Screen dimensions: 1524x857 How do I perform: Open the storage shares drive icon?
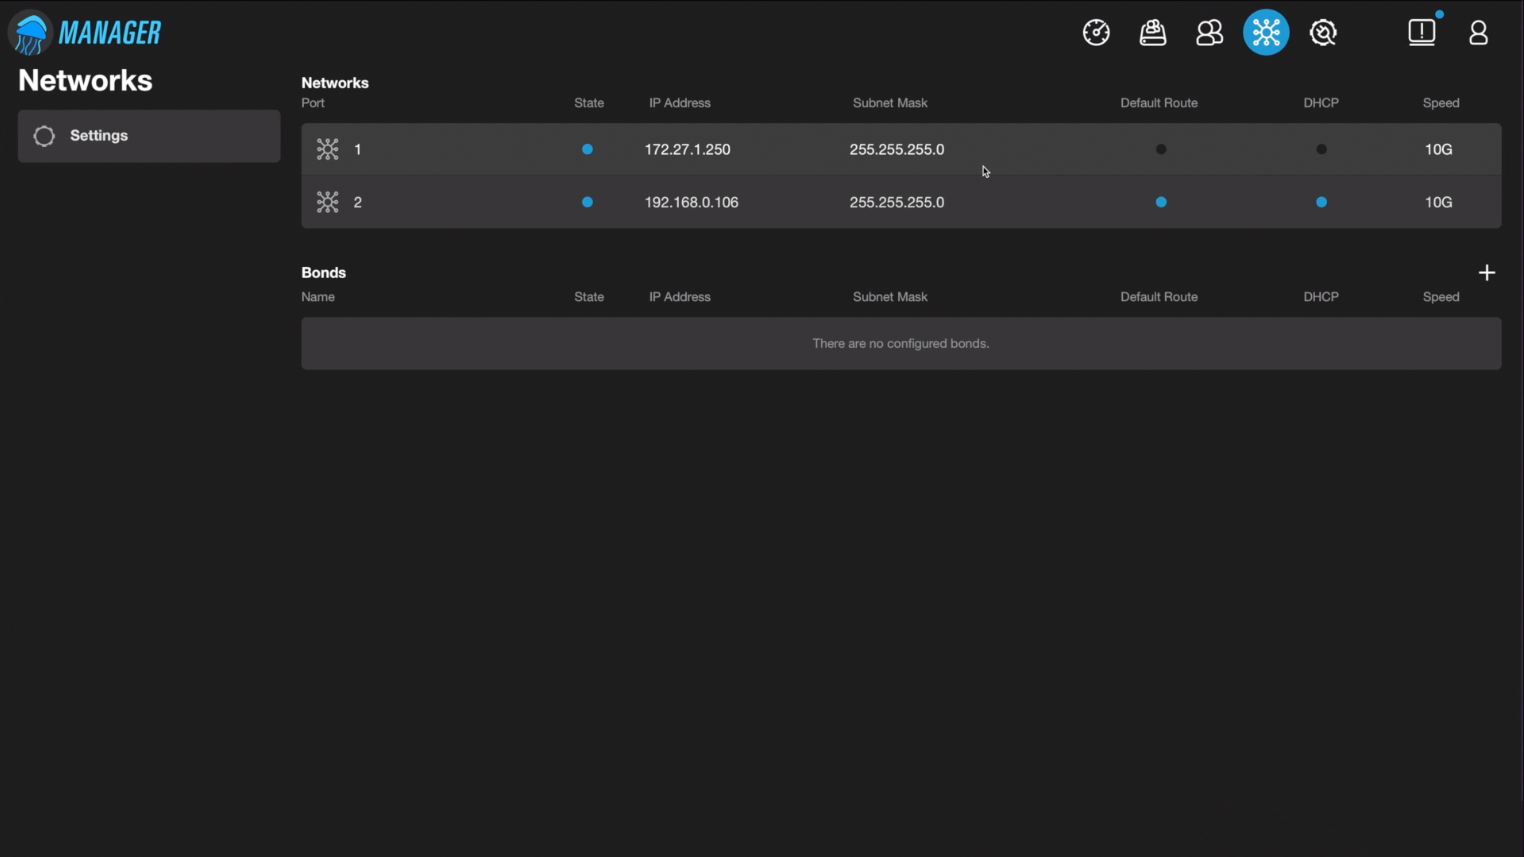pos(1153,33)
